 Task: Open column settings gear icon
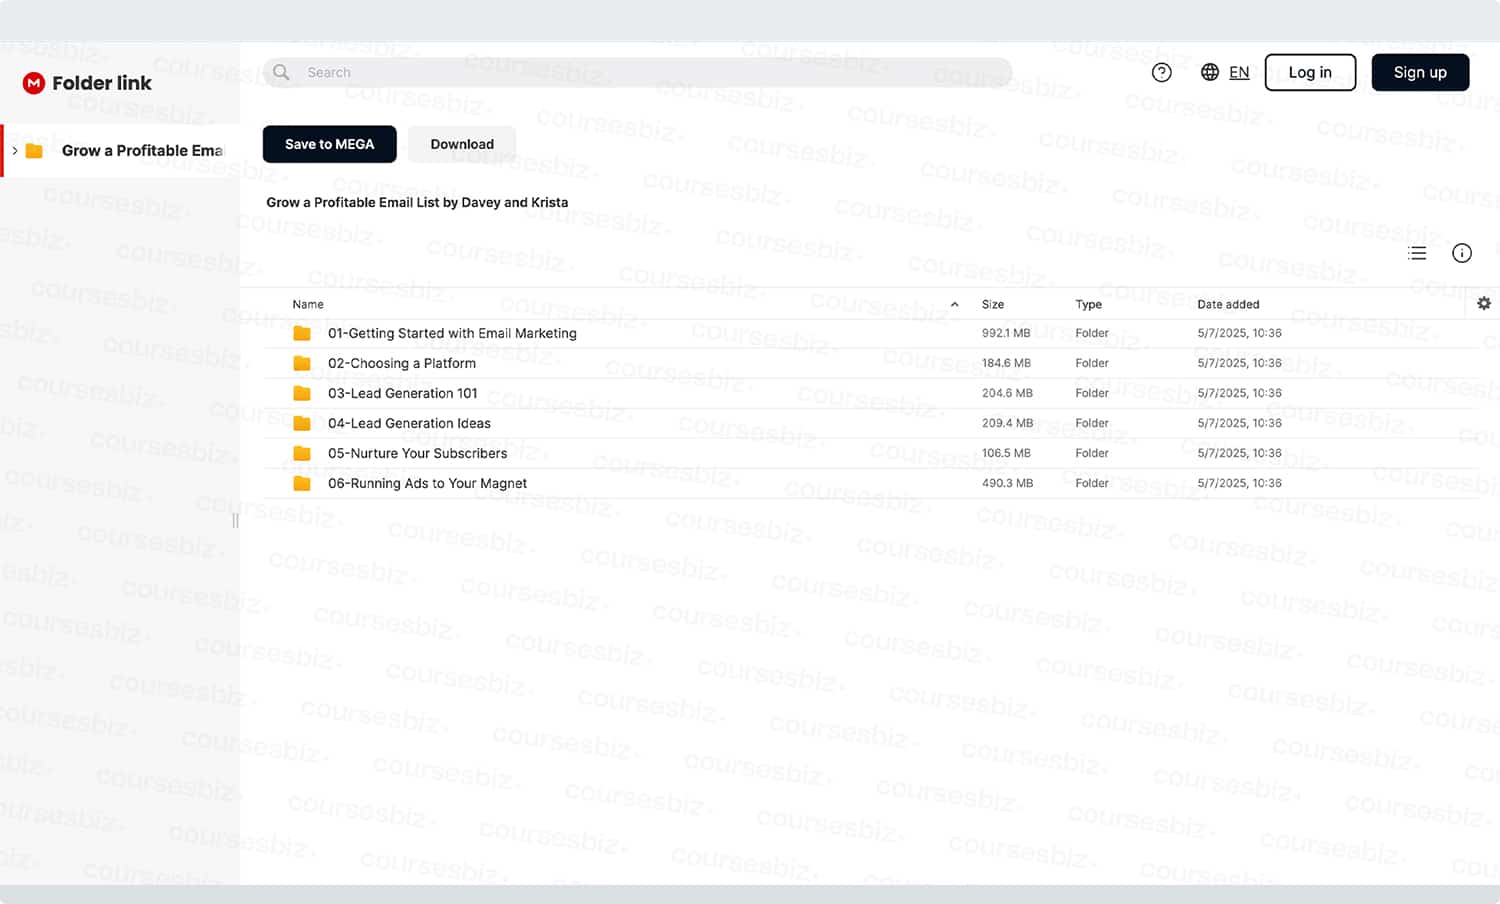pyautogui.click(x=1484, y=303)
